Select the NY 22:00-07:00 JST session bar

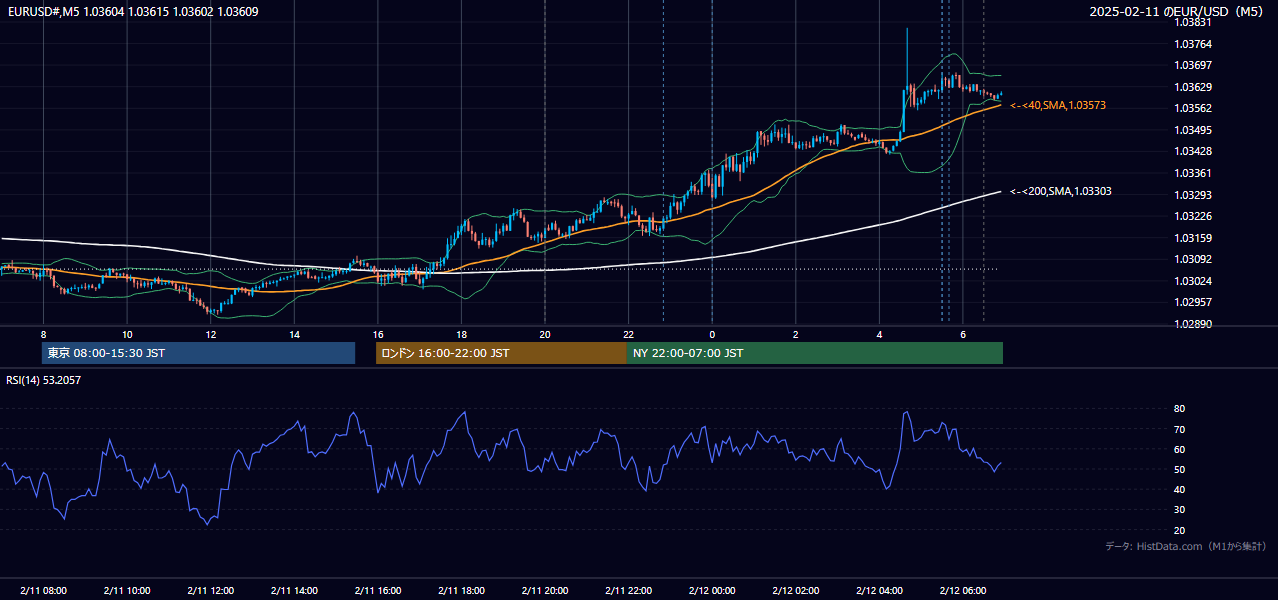coord(815,353)
